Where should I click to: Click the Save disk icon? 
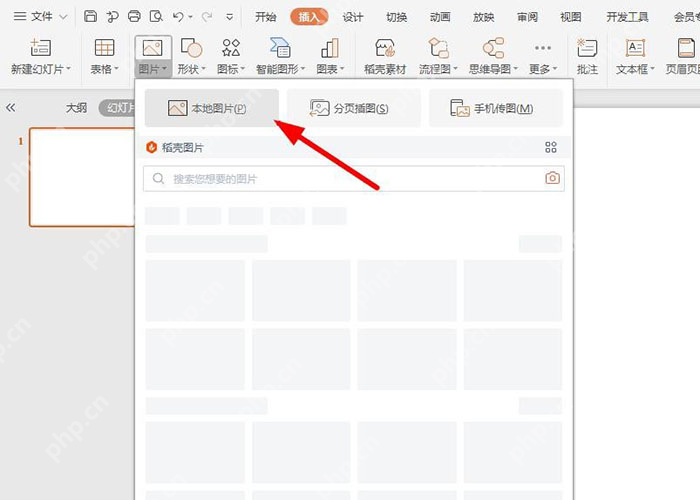click(x=91, y=17)
